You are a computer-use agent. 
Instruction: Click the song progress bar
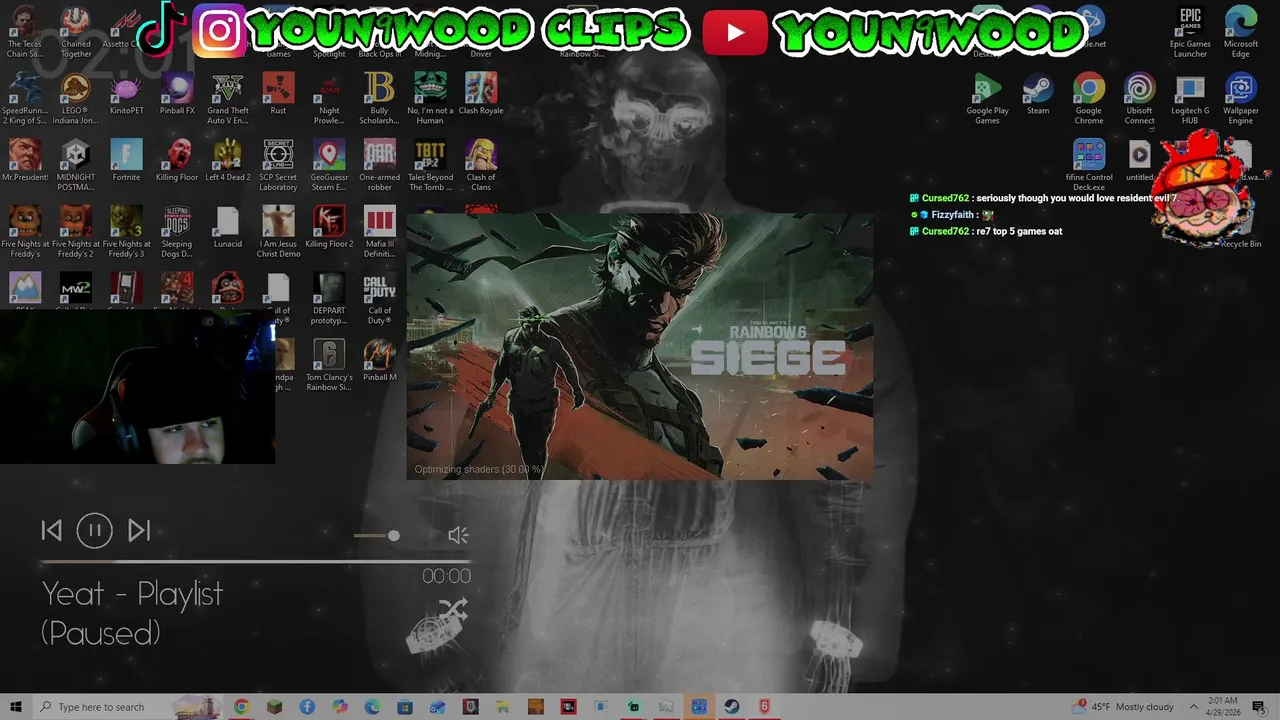click(x=255, y=562)
